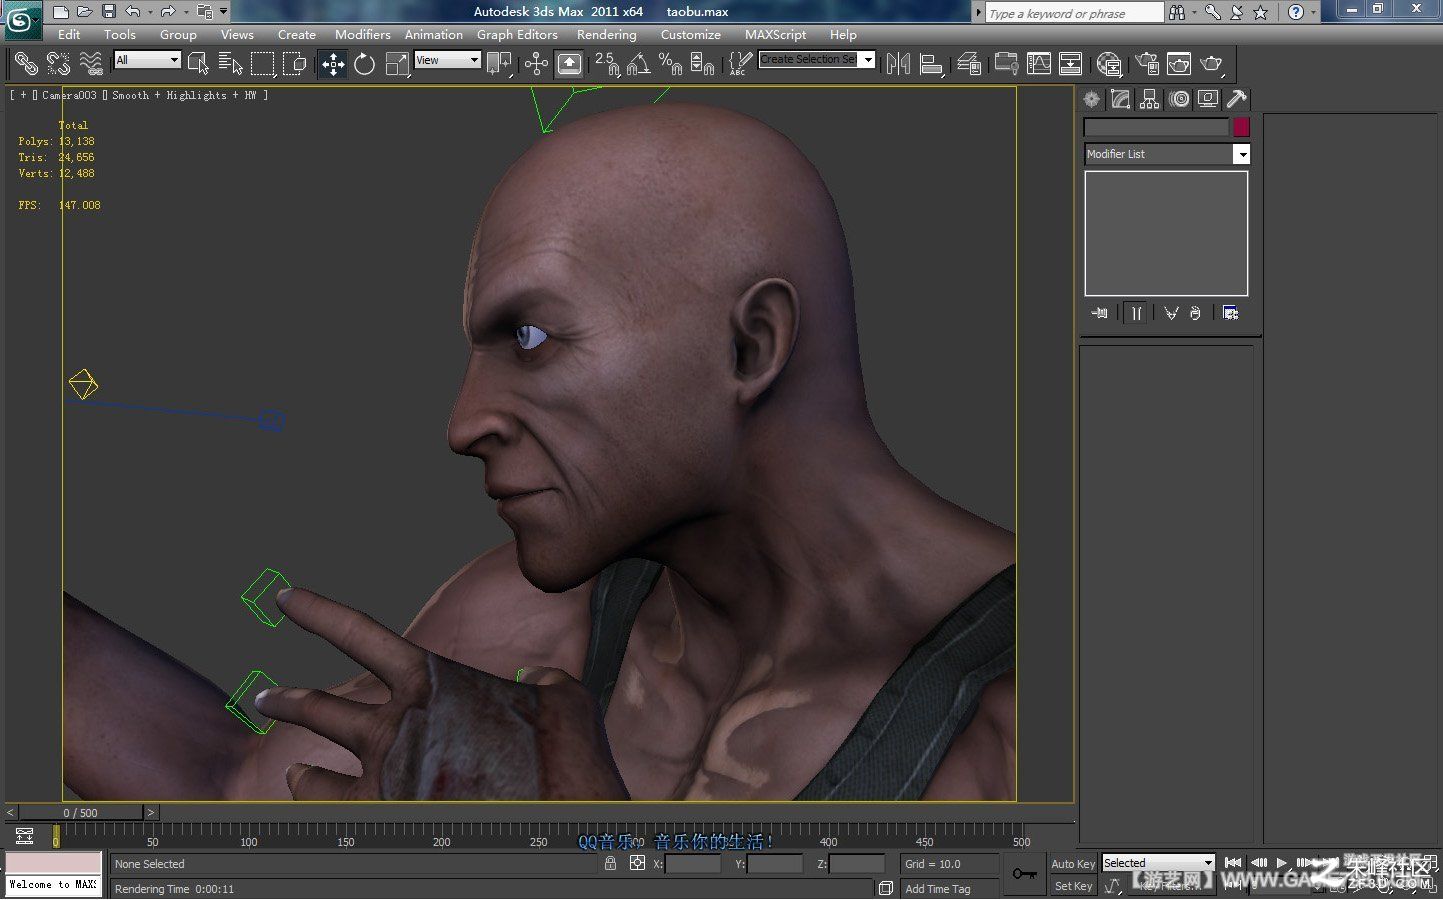The image size is (1443, 900).
Task: Open the Layer Manager icon
Action: pos(969,64)
